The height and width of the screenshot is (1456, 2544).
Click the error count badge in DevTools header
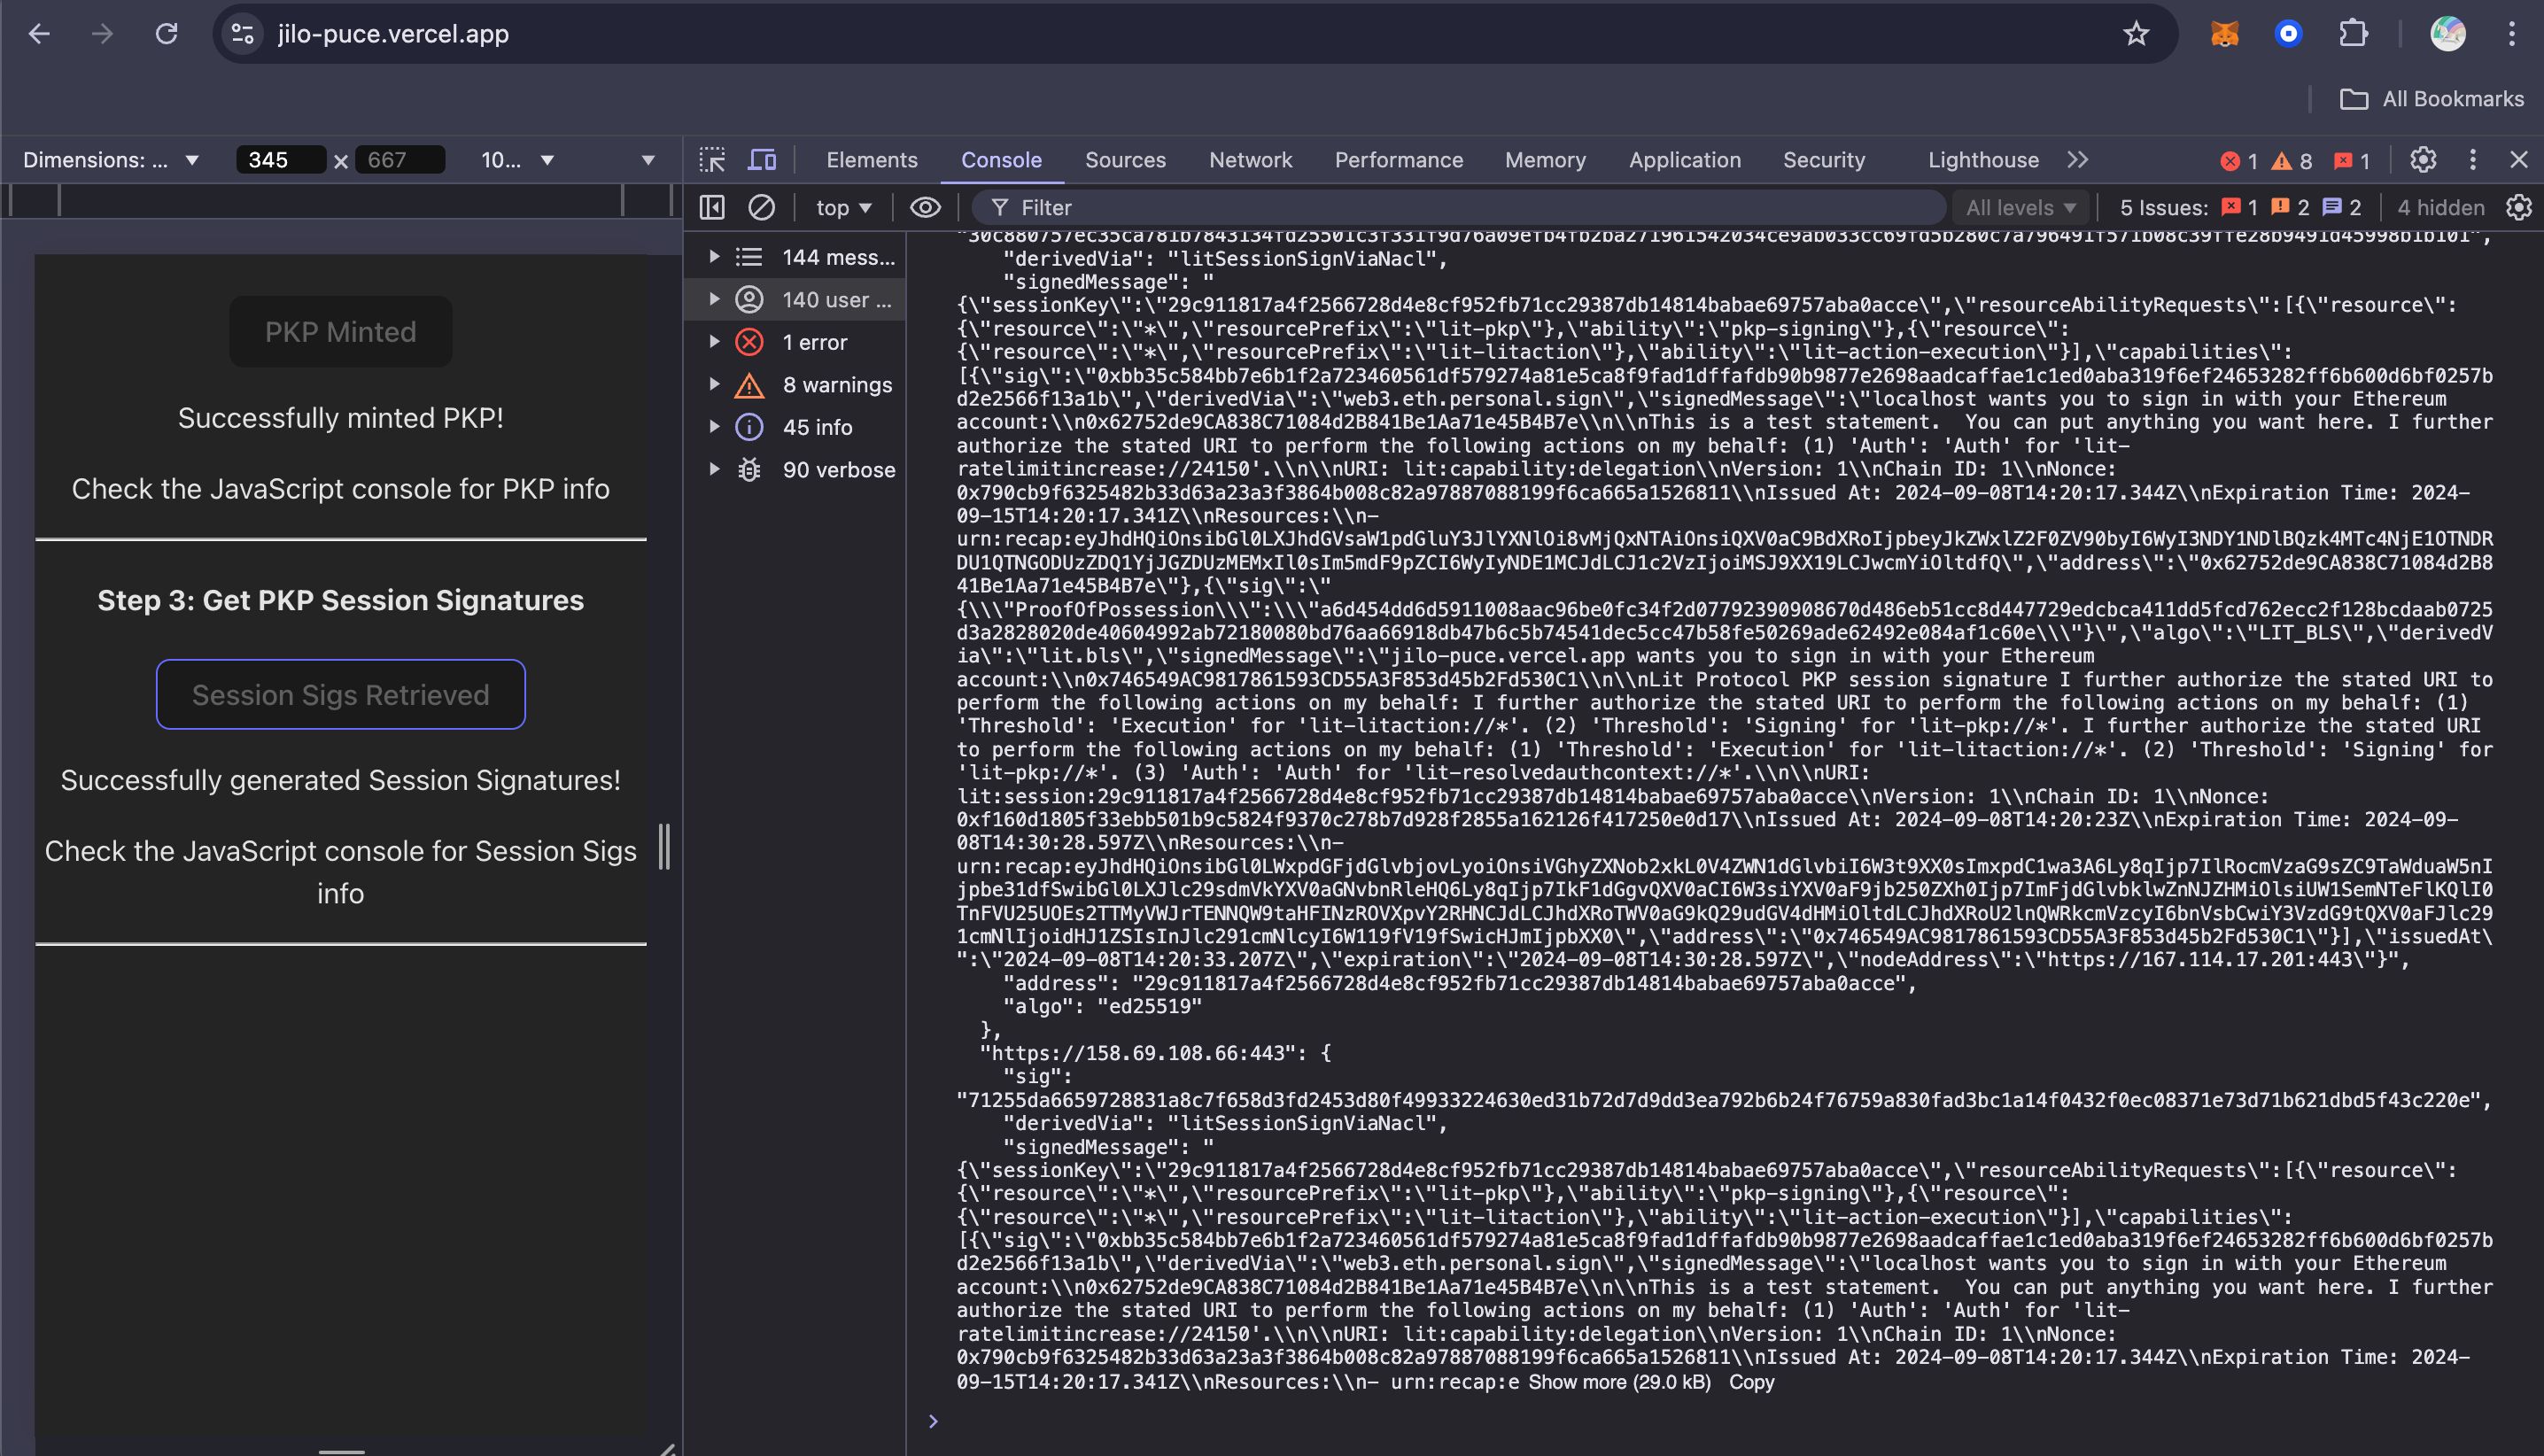click(x=2238, y=161)
